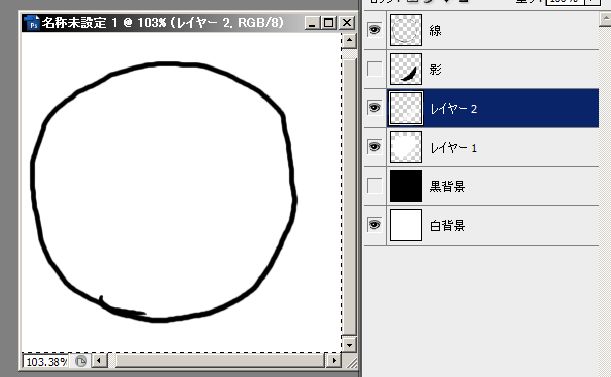
Task: Hide the 線 layer using its eye icon
Action: tap(374, 30)
